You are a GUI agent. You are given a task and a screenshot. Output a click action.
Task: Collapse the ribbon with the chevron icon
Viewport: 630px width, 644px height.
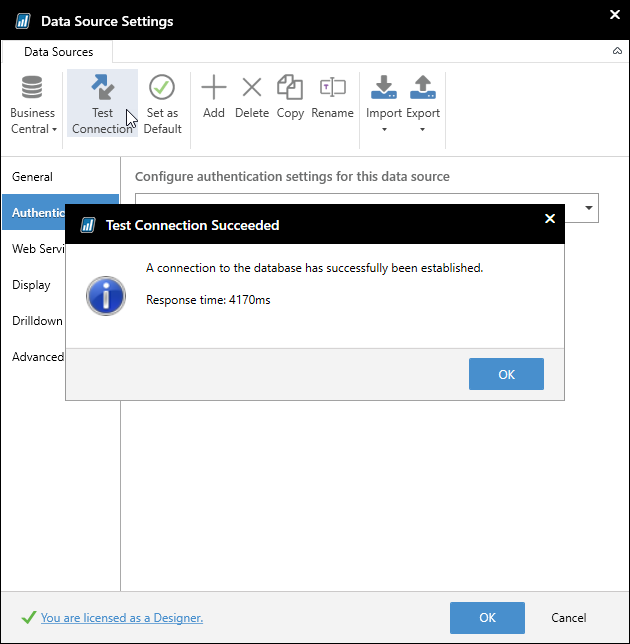pos(617,51)
